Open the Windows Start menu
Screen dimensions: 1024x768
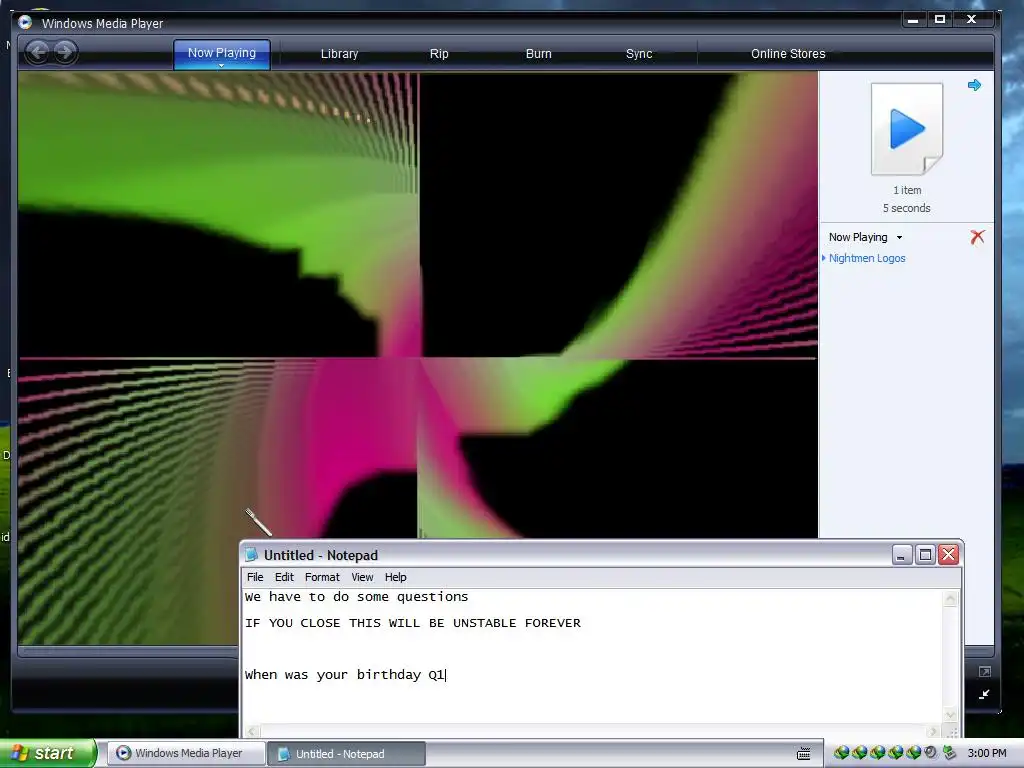click(x=47, y=753)
